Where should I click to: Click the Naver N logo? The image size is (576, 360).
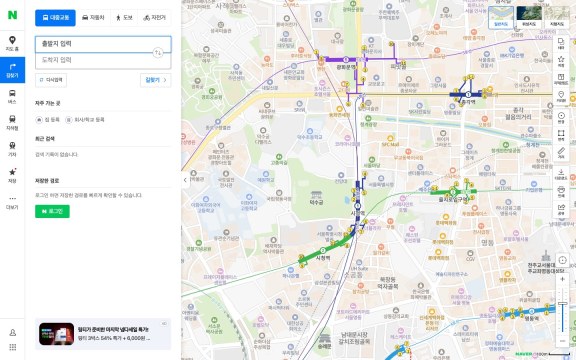pyautogui.click(x=12, y=15)
